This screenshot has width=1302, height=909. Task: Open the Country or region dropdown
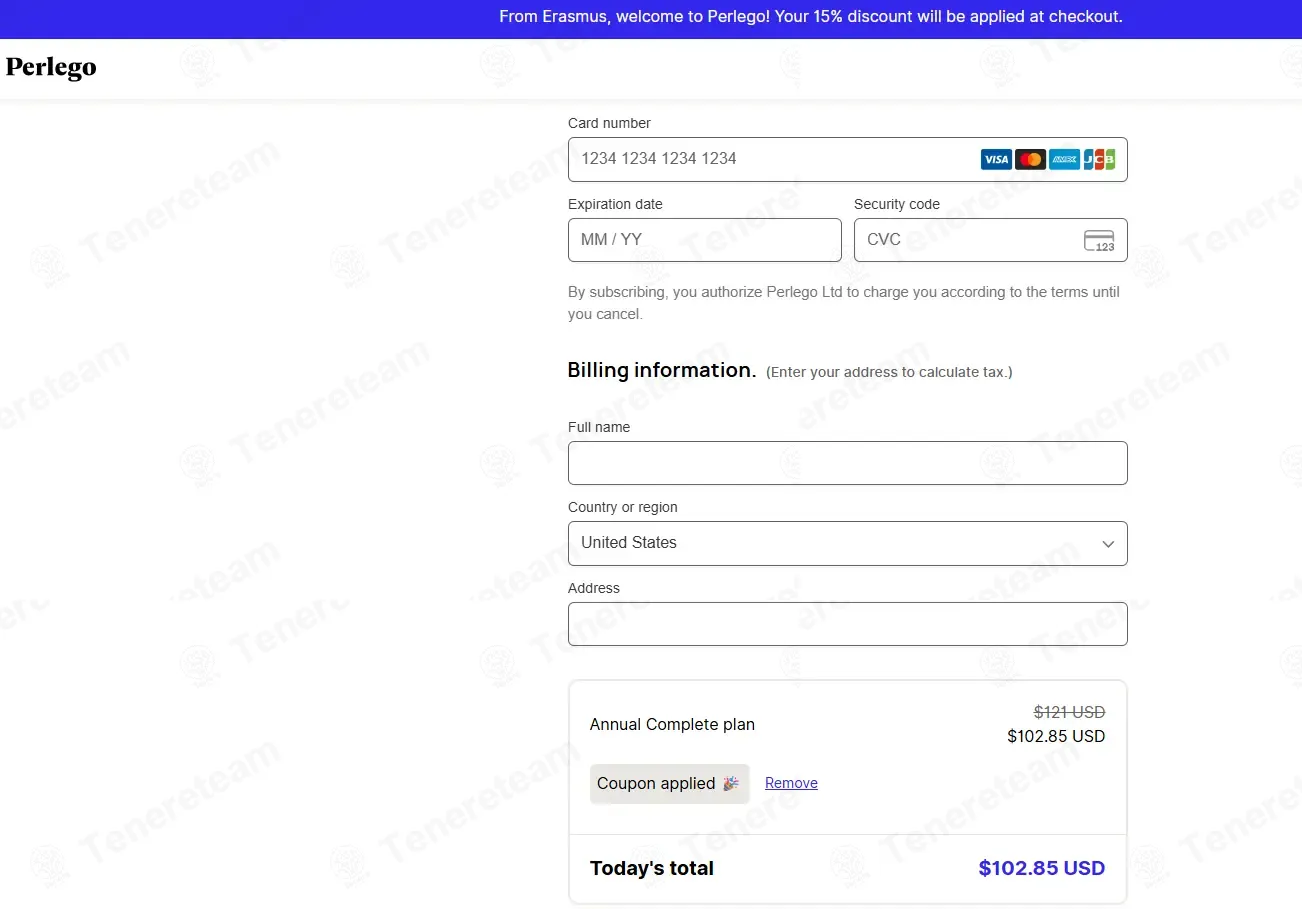pos(847,543)
